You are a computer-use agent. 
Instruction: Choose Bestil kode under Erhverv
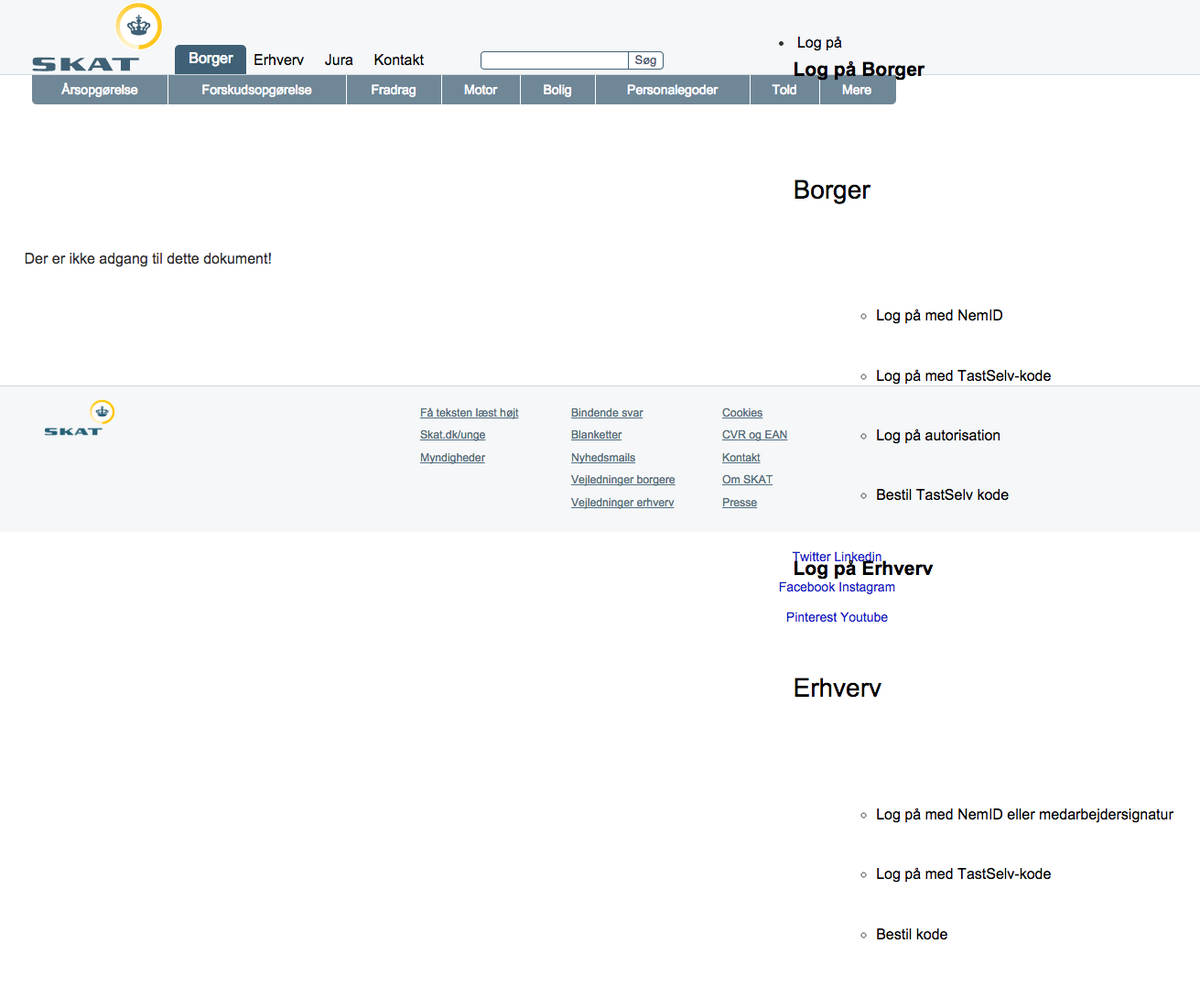912,935
